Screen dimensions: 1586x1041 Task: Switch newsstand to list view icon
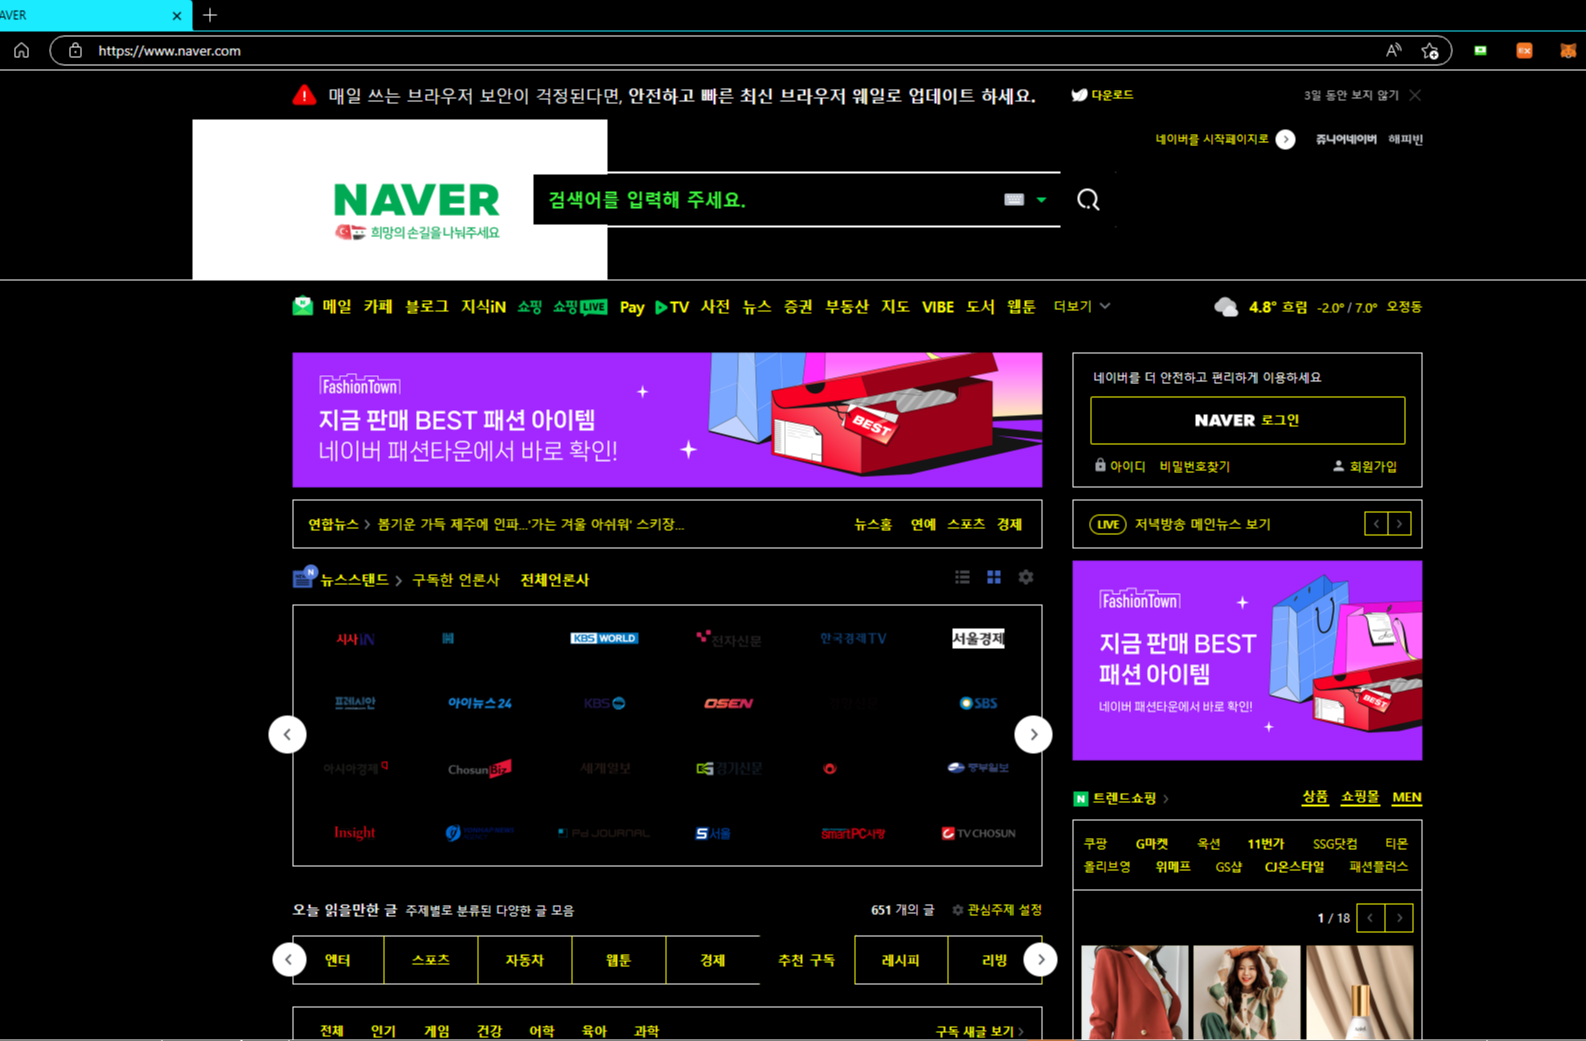tap(962, 577)
